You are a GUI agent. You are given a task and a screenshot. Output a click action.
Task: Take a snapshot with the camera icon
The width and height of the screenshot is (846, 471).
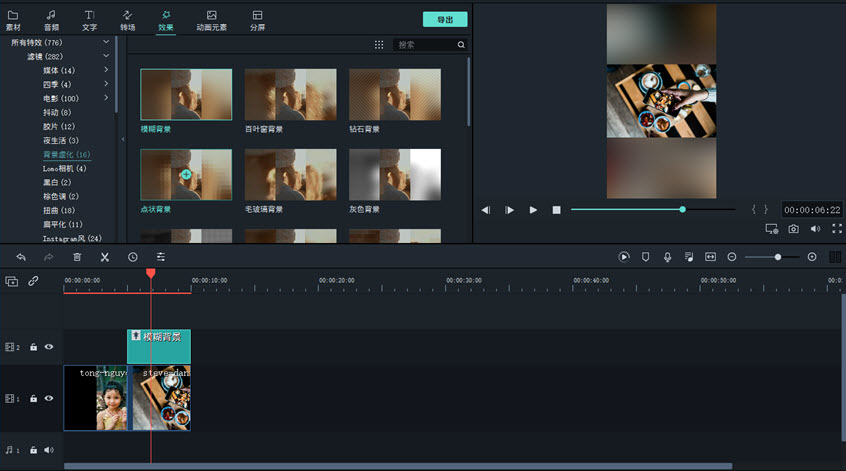point(793,229)
